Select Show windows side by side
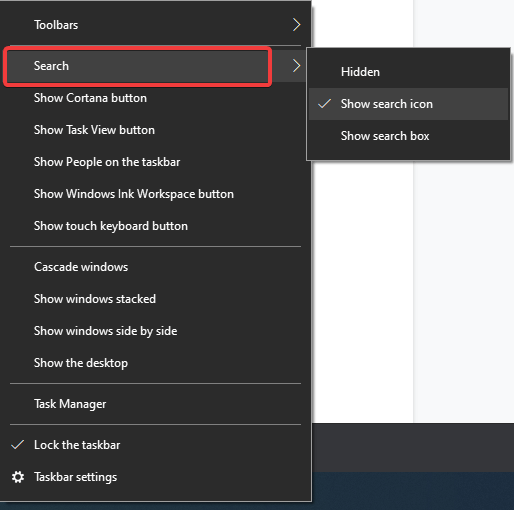514x510 pixels. (156, 331)
